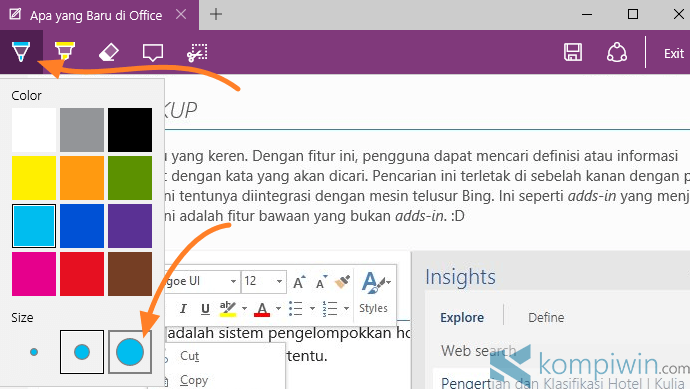This screenshot has height=389, width=690.
Task: Click the Format Painter brush icon
Action: coord(342,282)
